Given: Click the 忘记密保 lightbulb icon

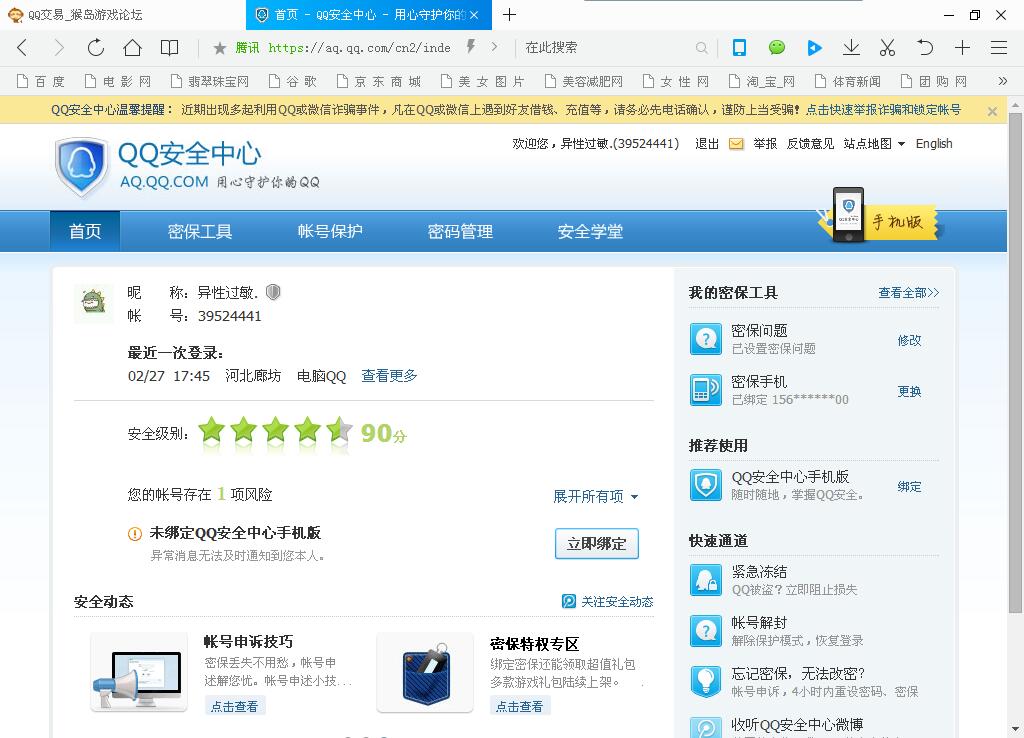Looking at the screenshot, I should click(x=706, y=682).
